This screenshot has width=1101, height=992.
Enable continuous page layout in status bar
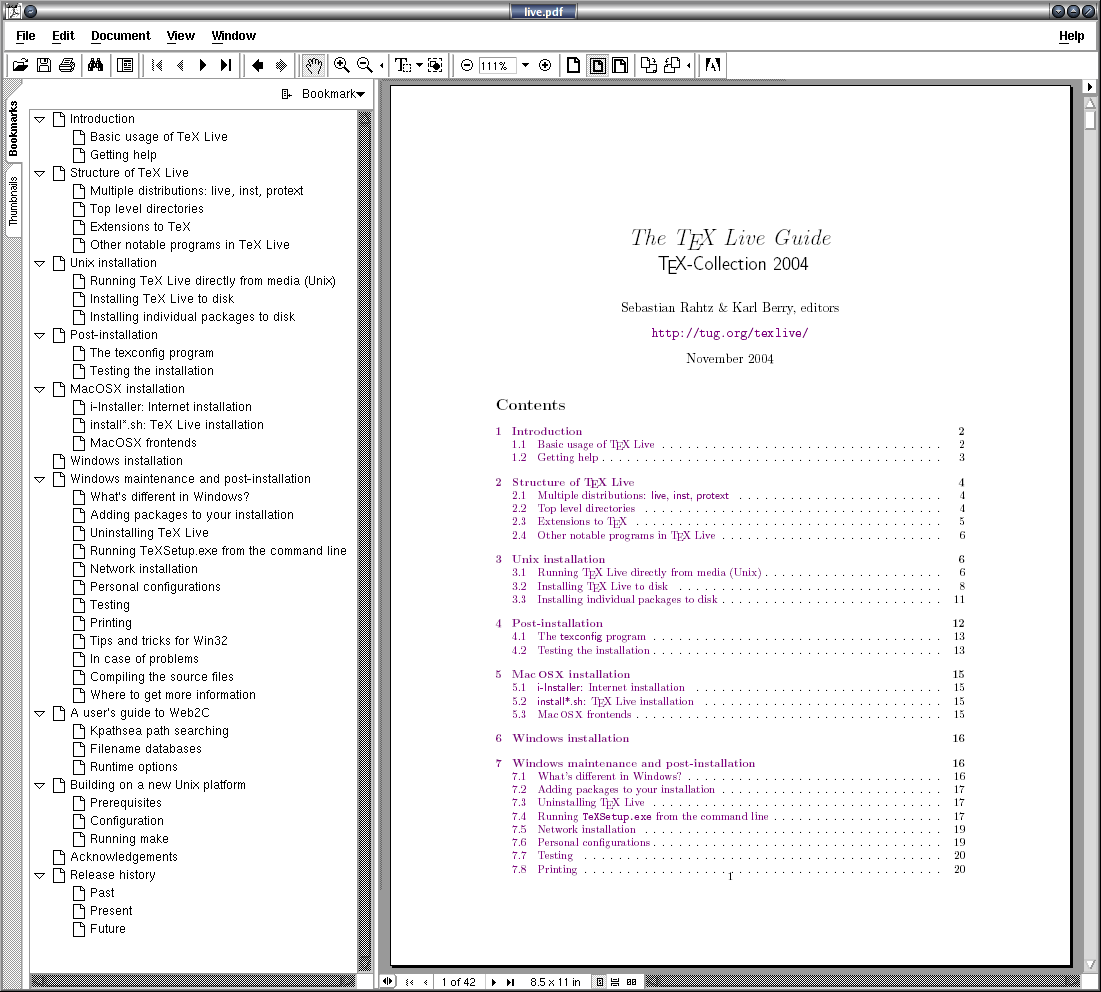(615, 982)
